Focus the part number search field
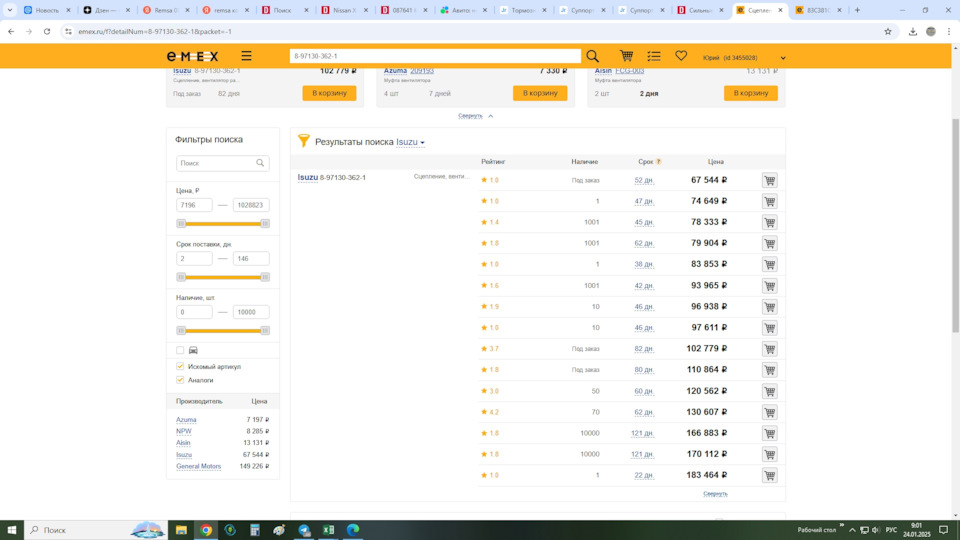 (x=435, y=56)
